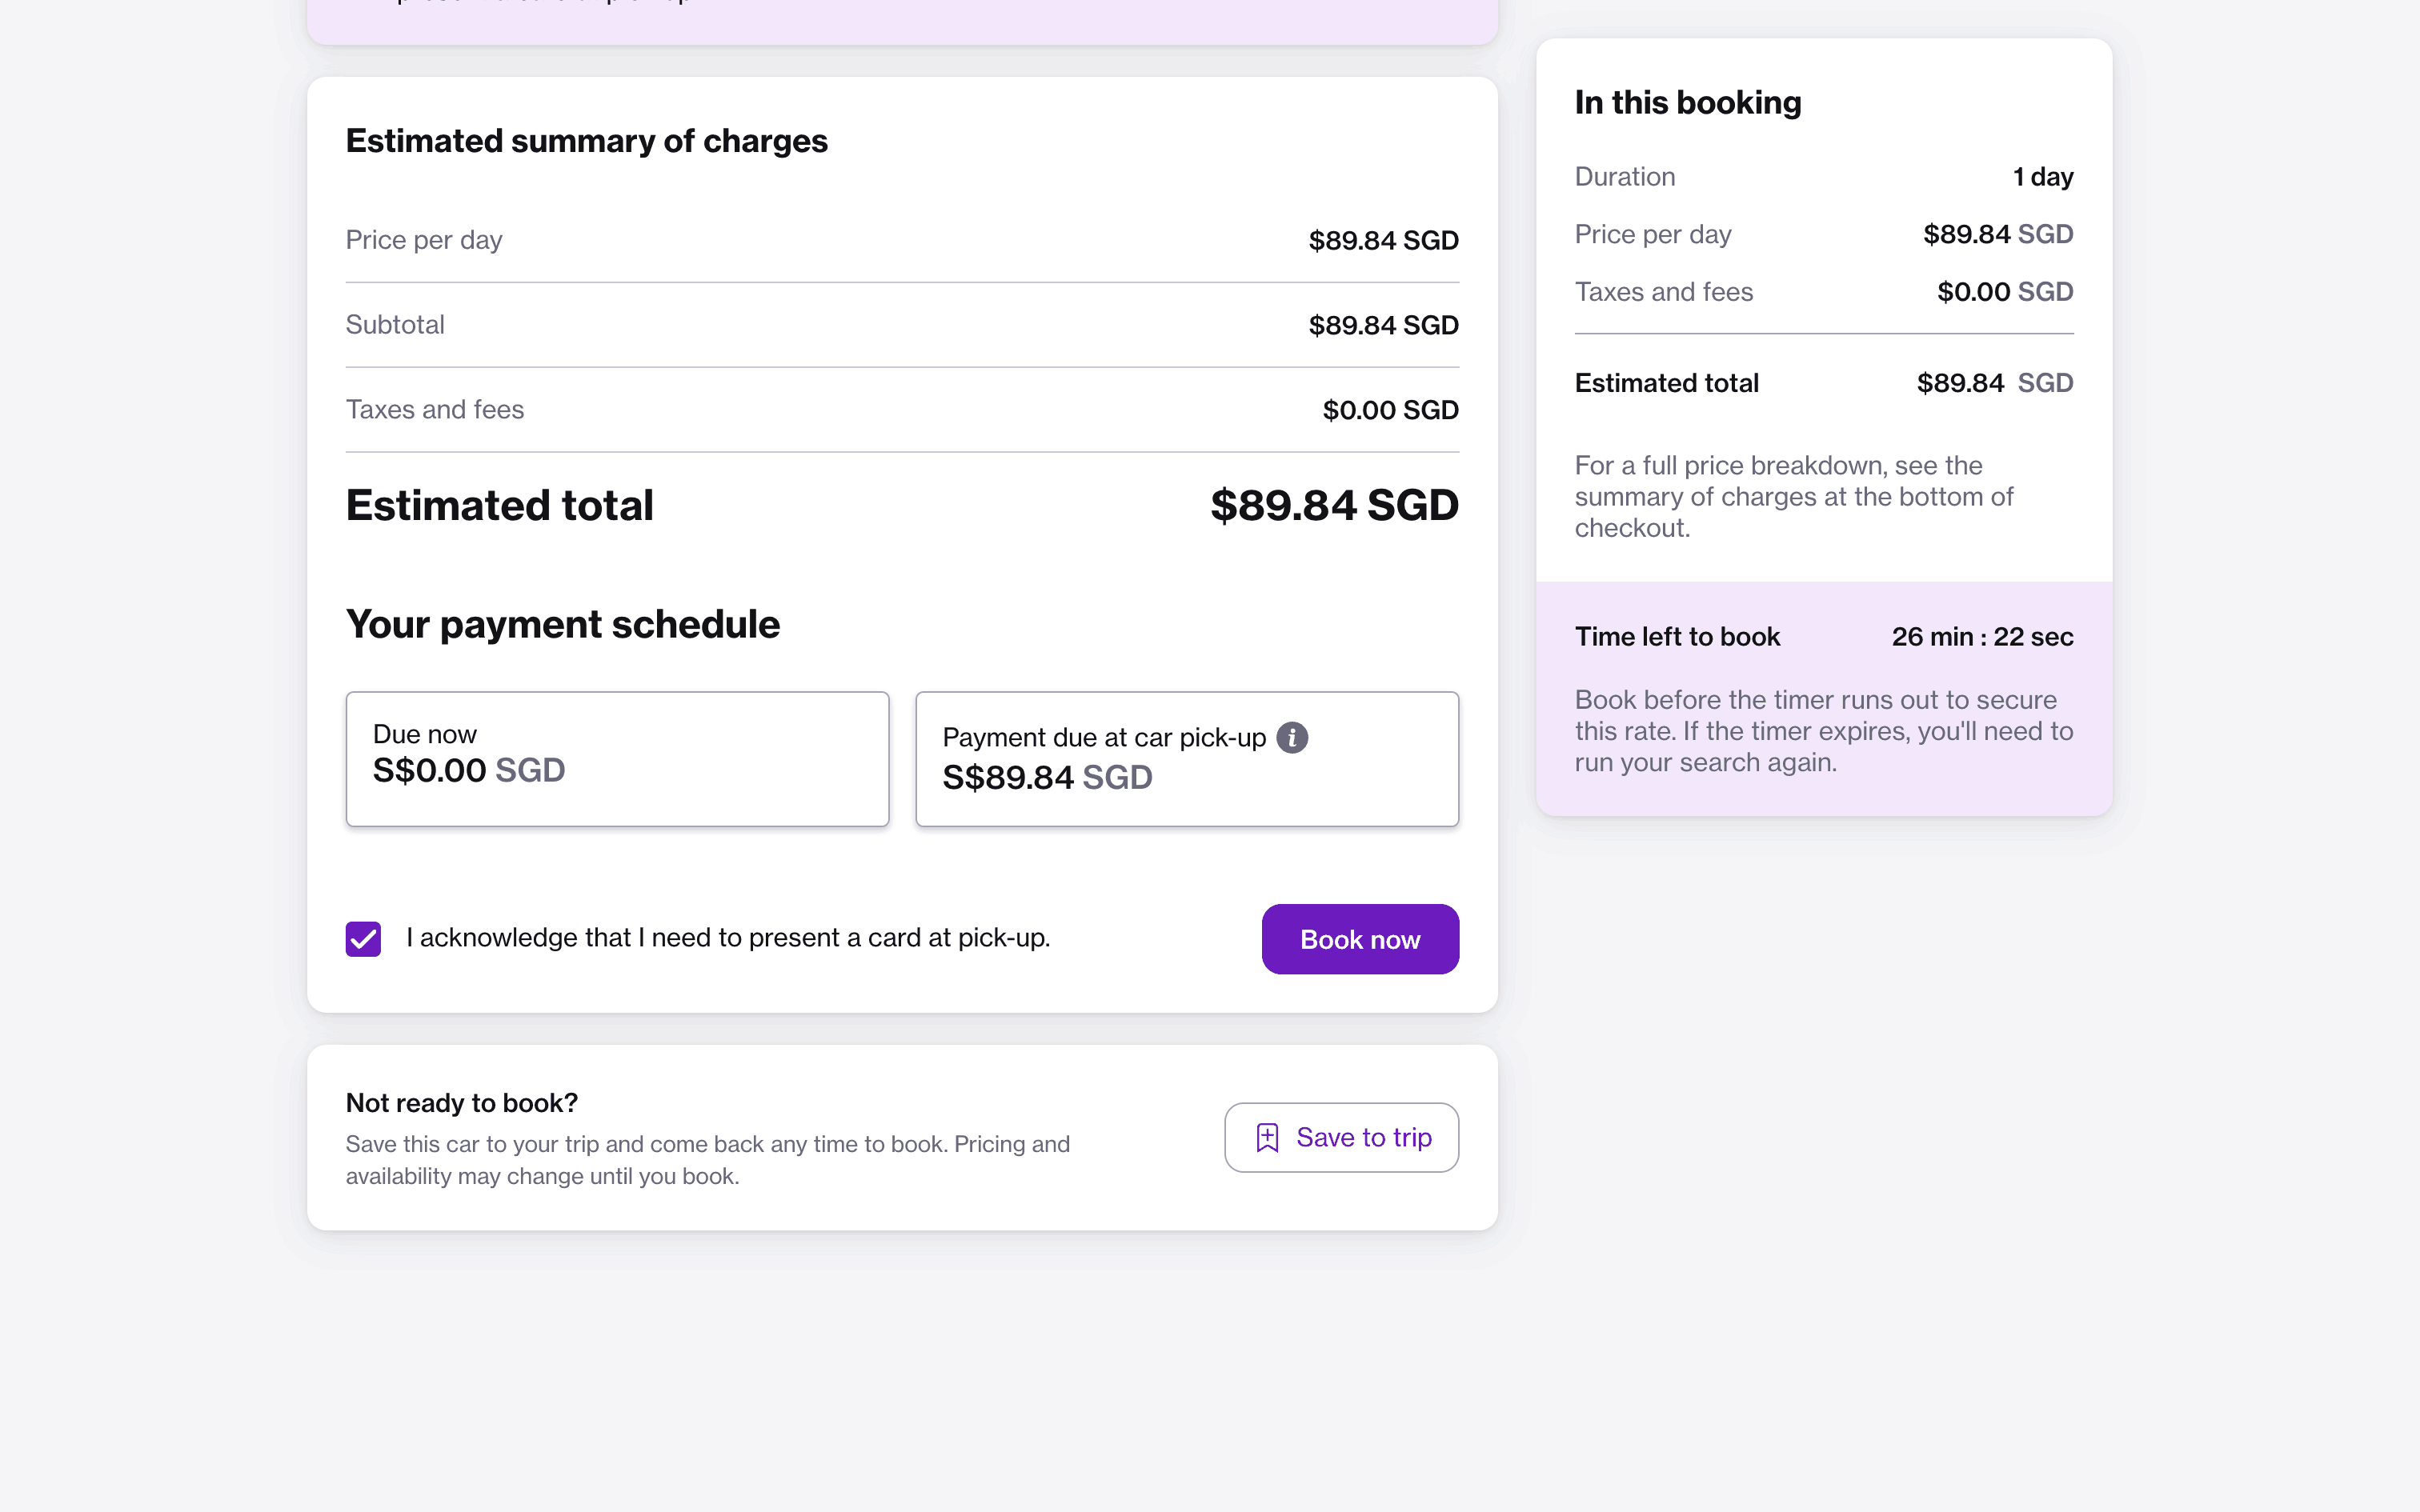Click the Save to trip button label
This screenshot has height=1512, width=2420.
point(1363,1137)
